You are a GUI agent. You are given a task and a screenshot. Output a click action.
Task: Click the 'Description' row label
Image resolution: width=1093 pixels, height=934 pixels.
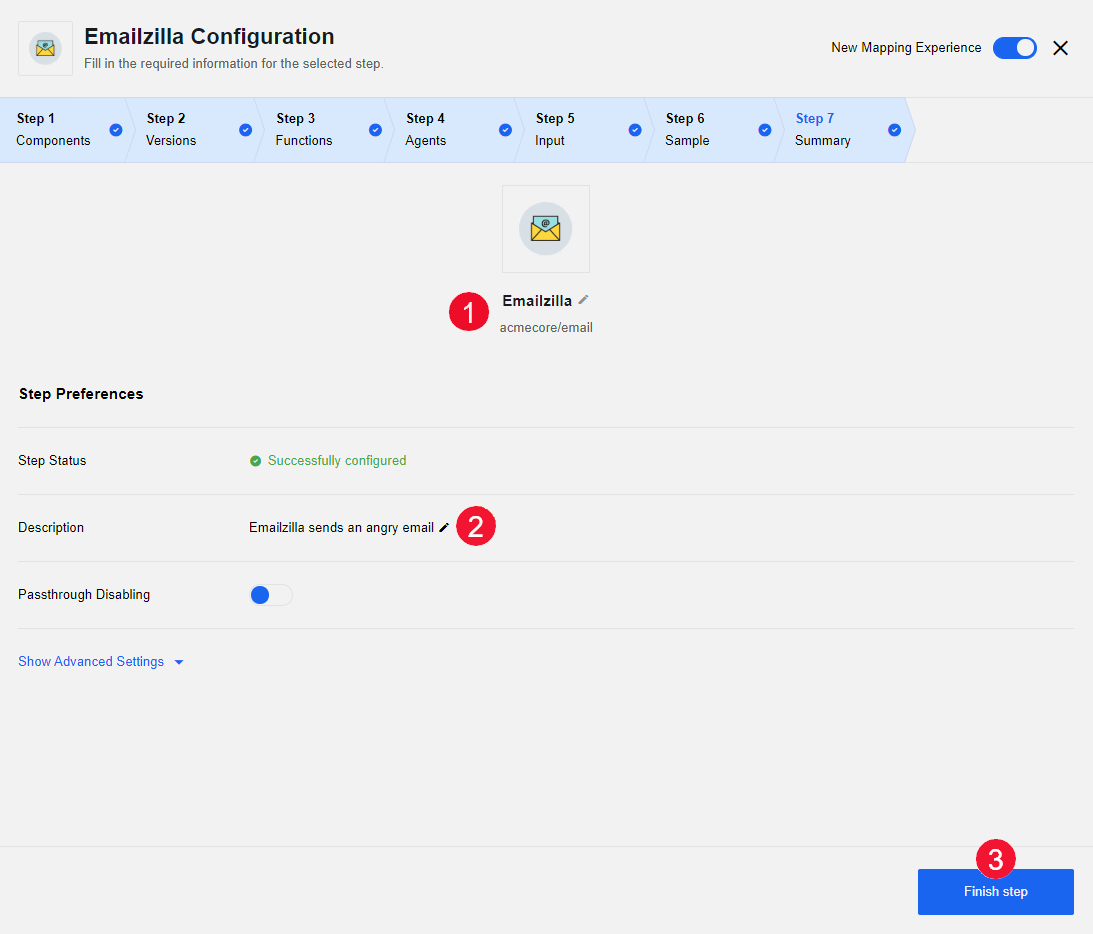[51, 528]
